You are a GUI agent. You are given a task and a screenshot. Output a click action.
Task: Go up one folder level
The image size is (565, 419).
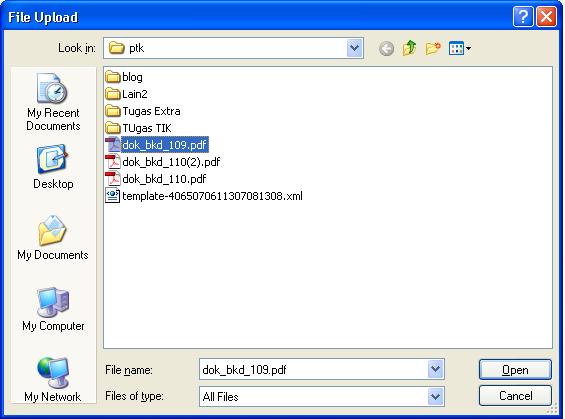tap(409, 48)
